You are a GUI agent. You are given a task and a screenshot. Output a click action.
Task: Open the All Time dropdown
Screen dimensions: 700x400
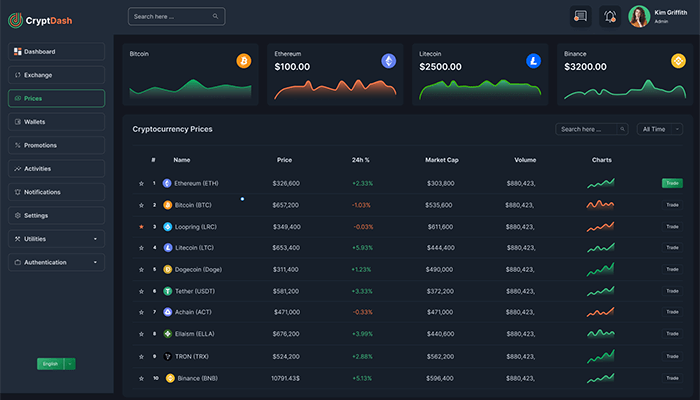click(x=659, y=129)
